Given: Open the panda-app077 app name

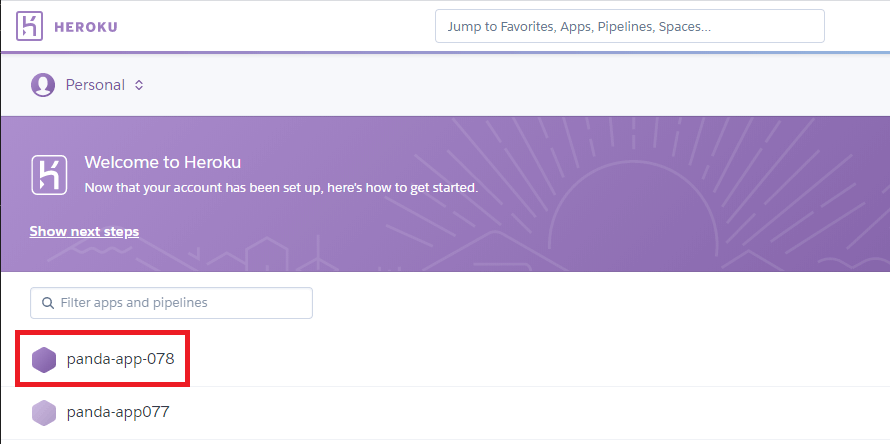Looking at the screenshot, I should click(x=118, y=412).
